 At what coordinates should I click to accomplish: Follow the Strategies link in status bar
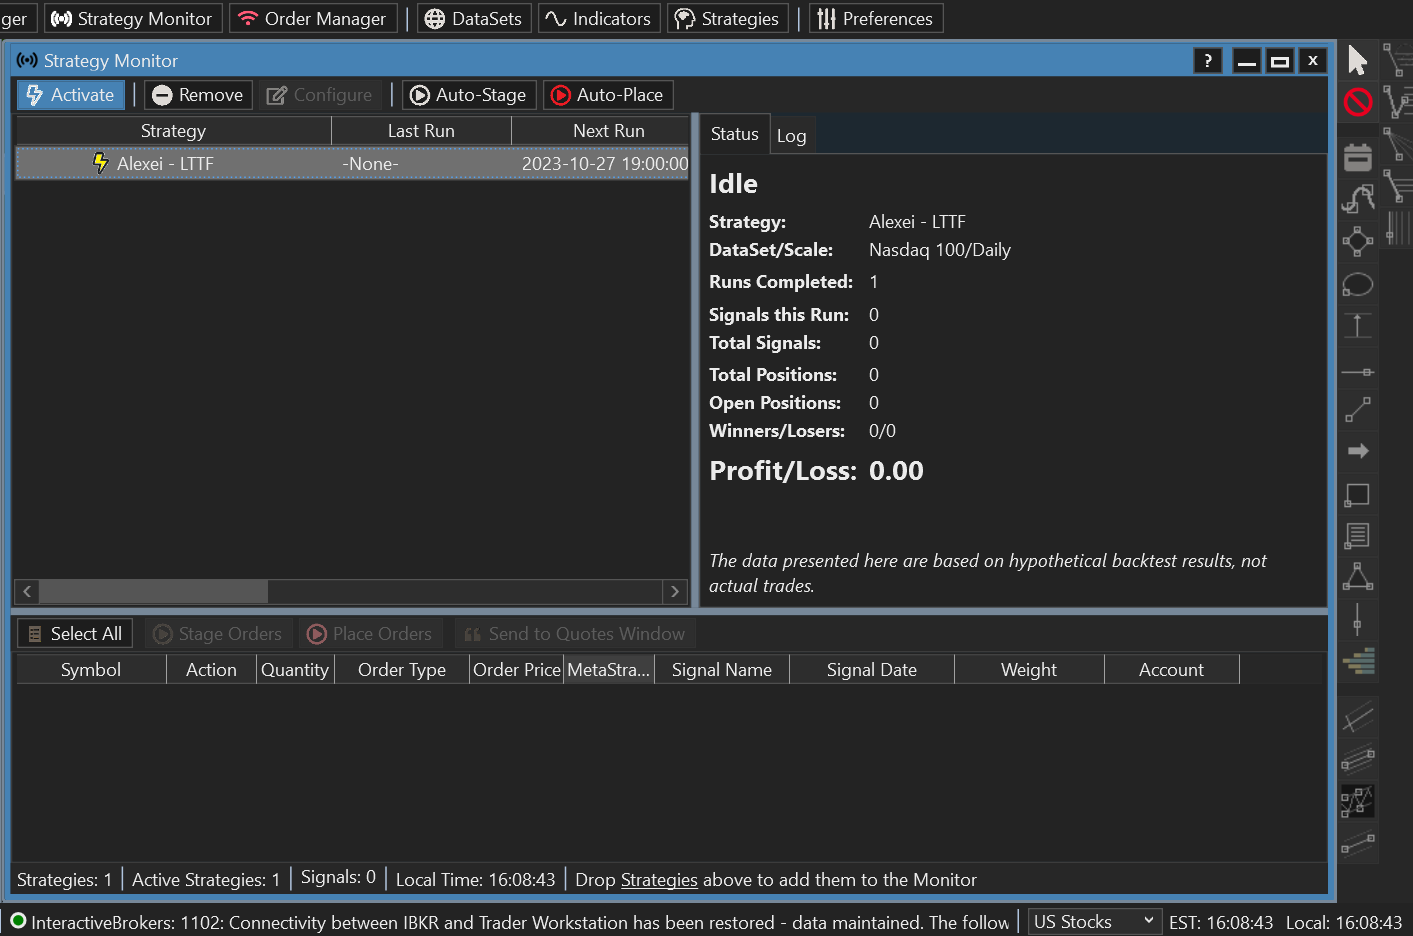659,880
